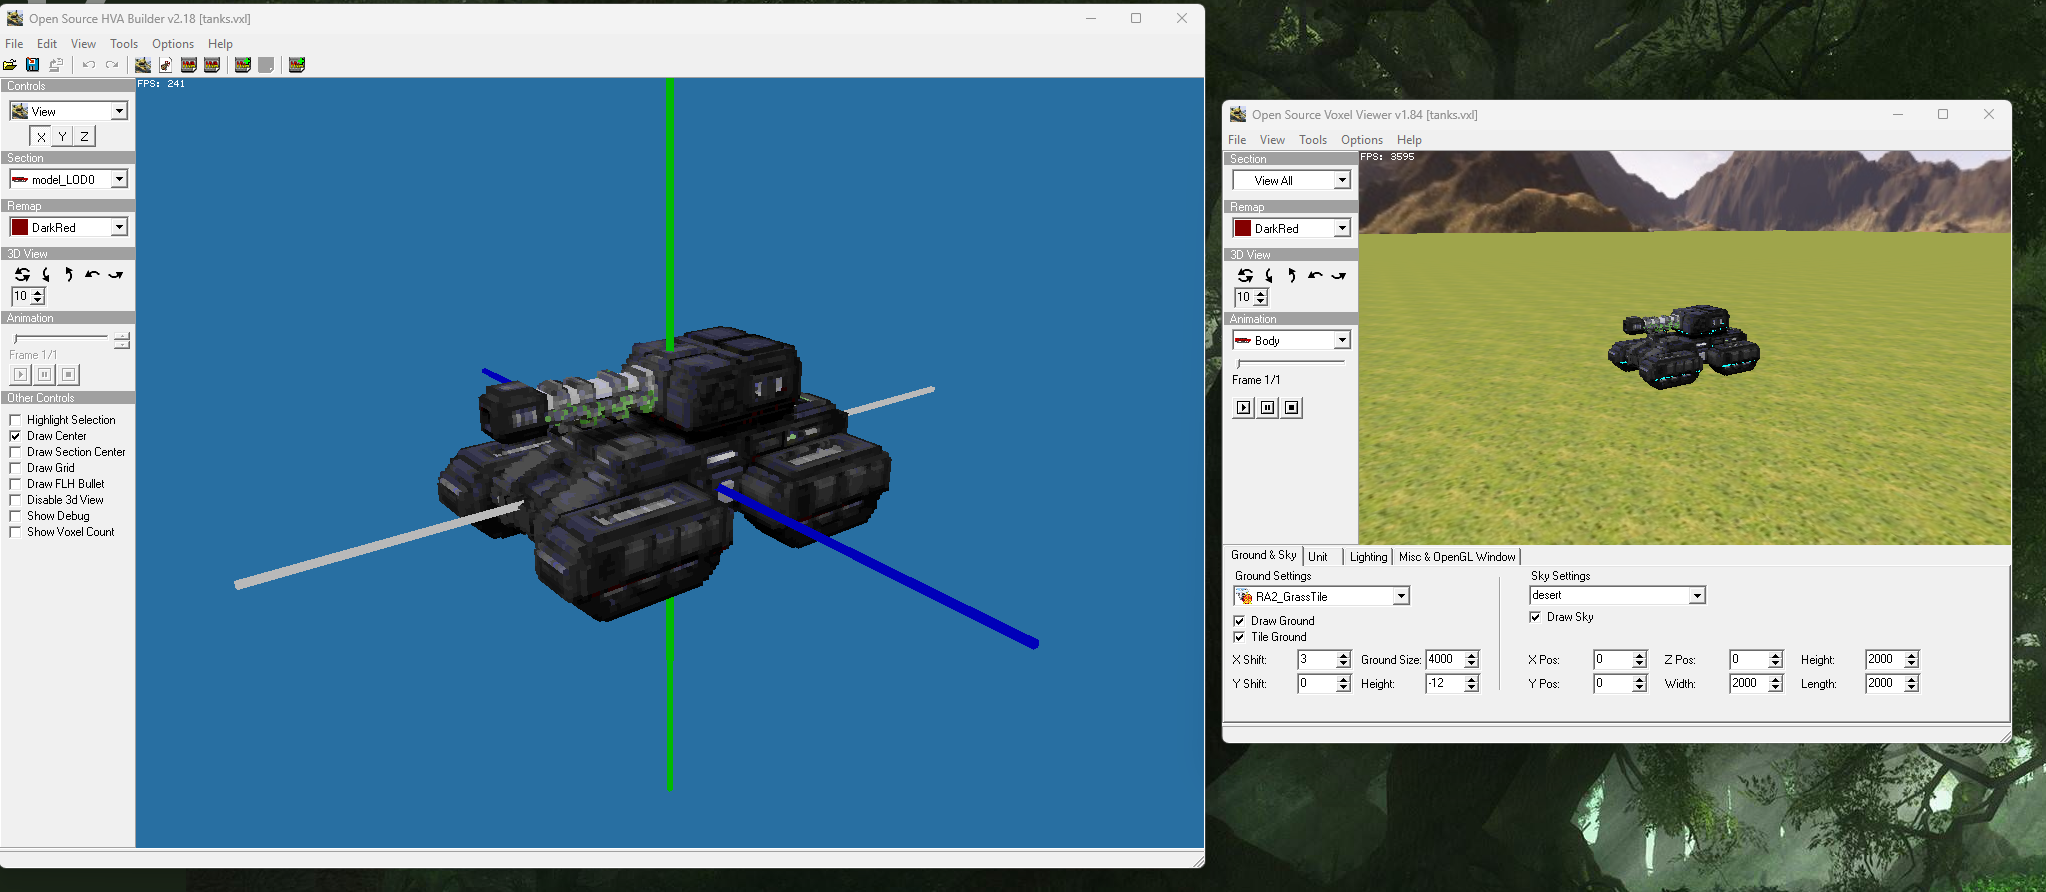2046x892 pixels.
Task: Tick the Disable 3d View checkbox
Action: [15, 500]
